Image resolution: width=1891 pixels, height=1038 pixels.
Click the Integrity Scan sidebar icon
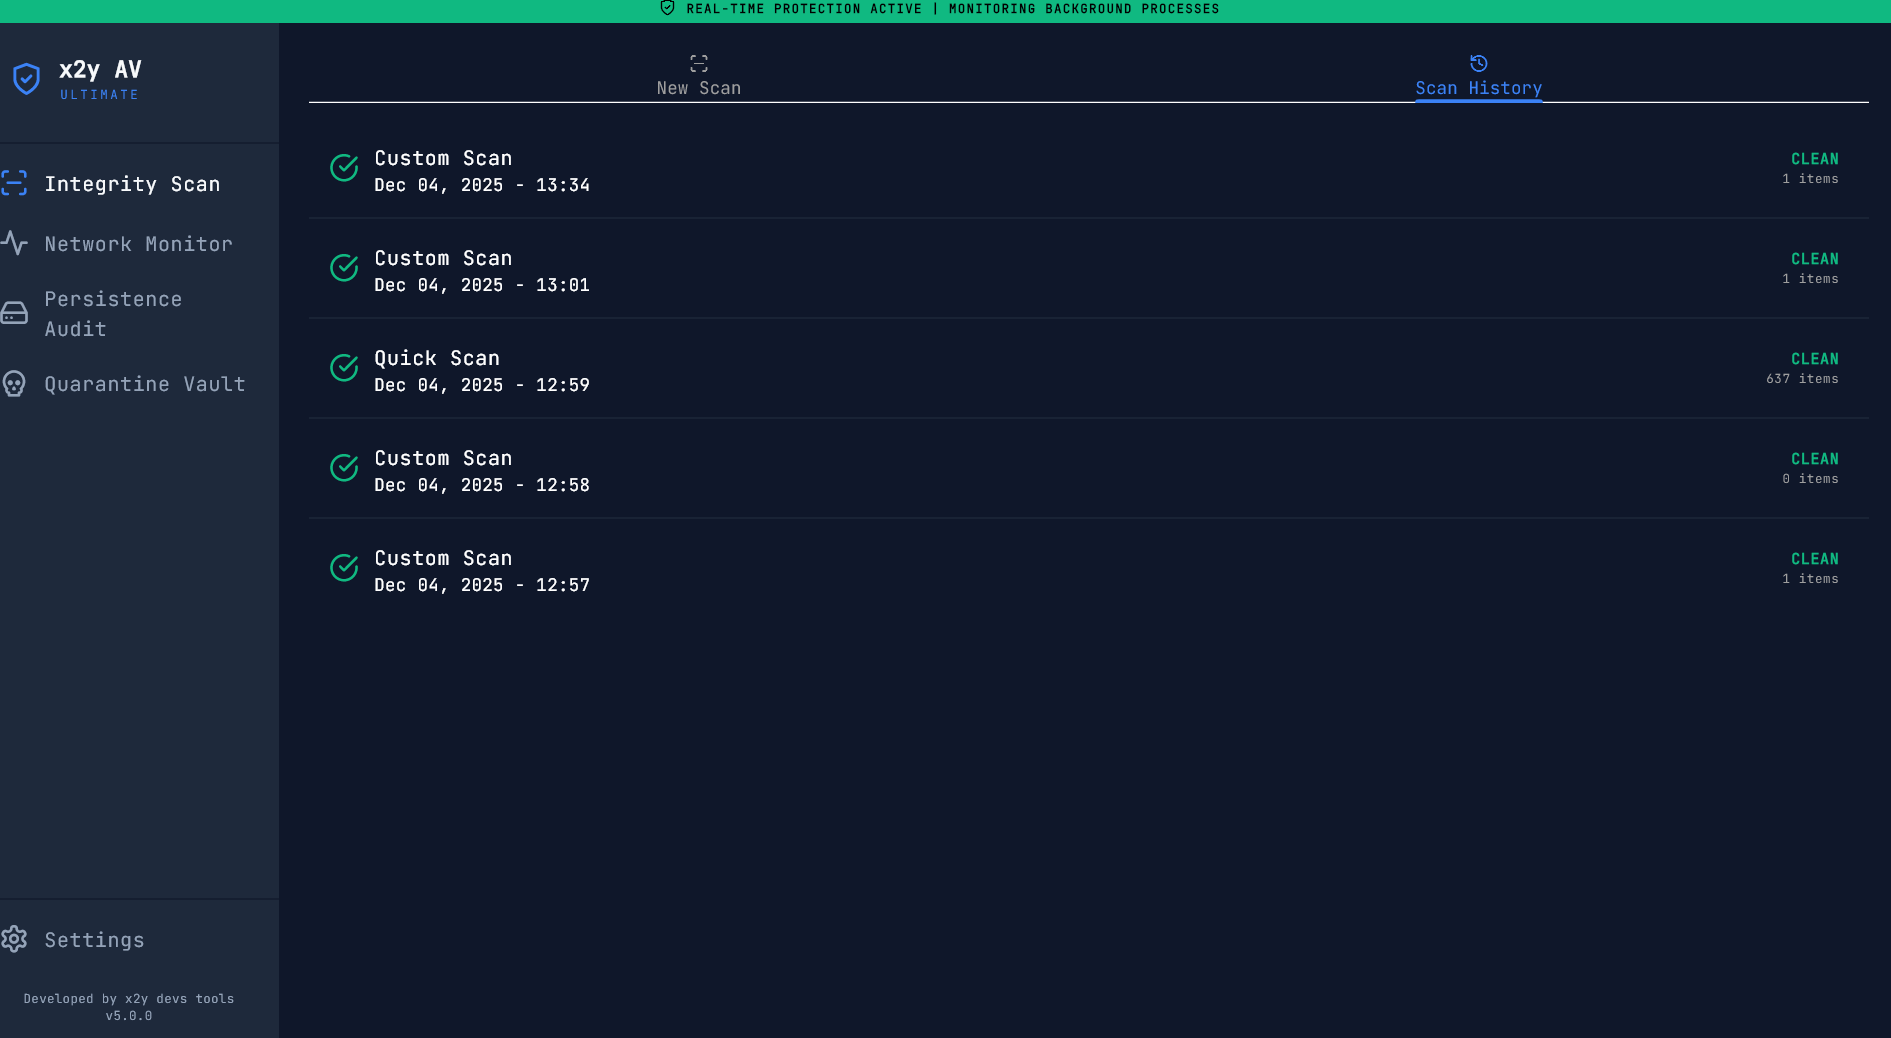[14, 183]
